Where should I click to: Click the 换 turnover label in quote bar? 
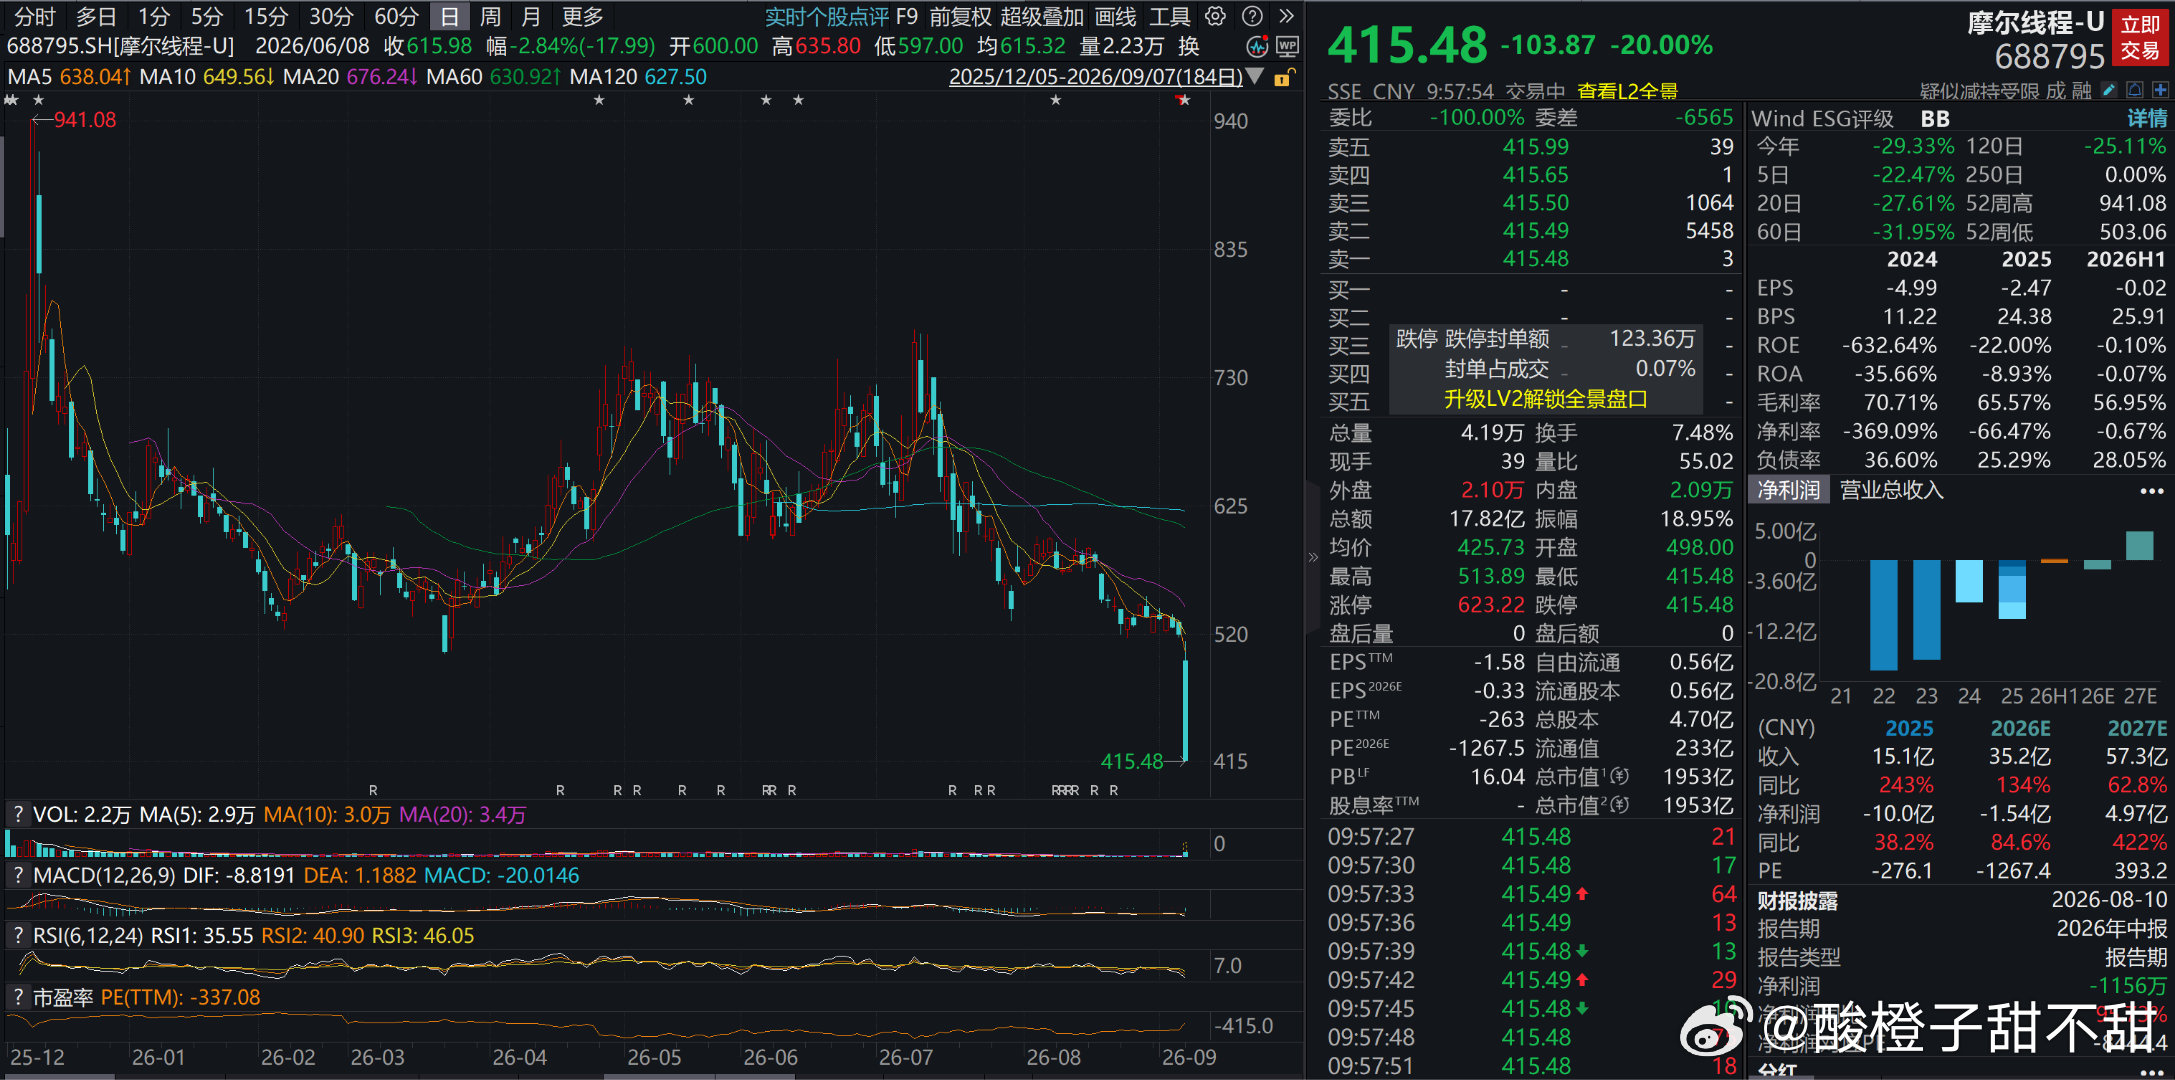(1189, 46)
